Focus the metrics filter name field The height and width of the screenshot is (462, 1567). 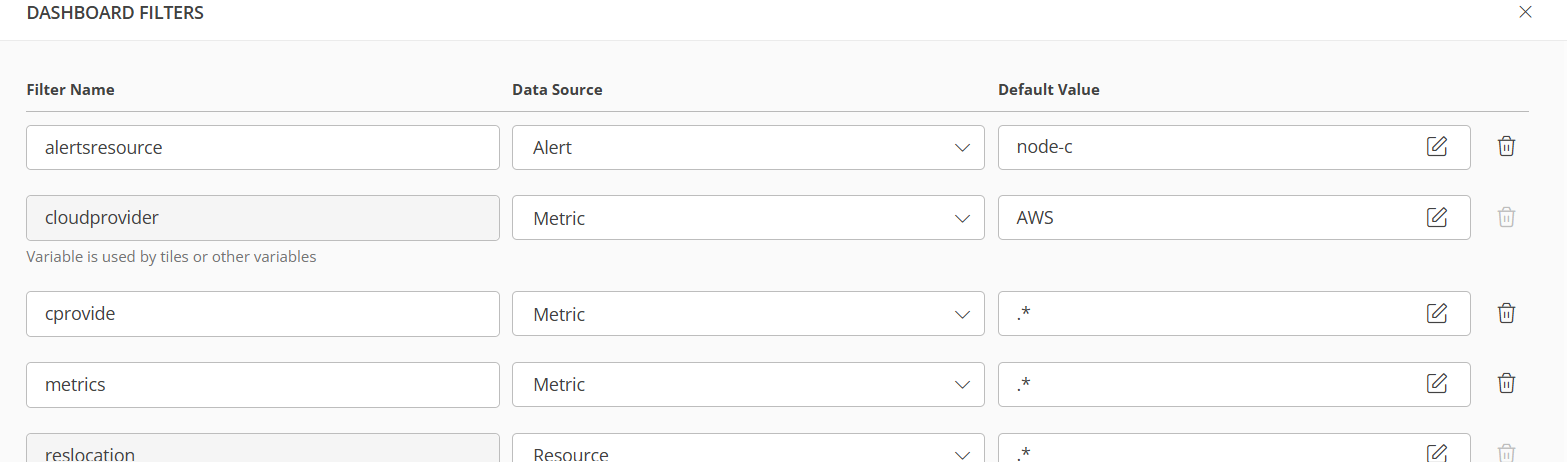coord(262,383)
